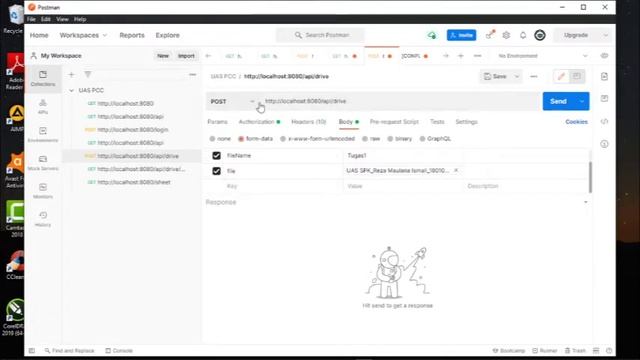The image size is (640, 360).
Task: Open the Environments sidebar panel
Action: (43, 134)
